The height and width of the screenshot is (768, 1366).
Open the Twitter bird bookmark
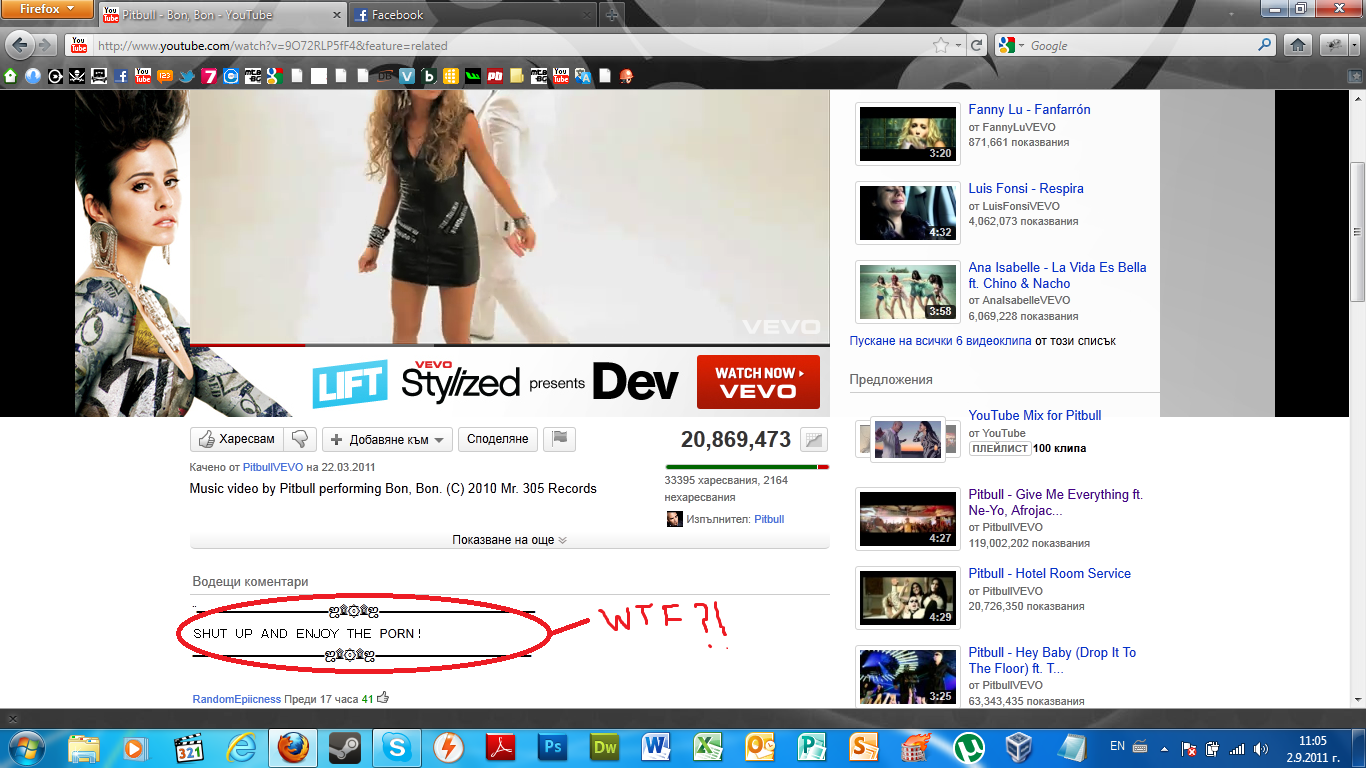(x=187, y=75)
